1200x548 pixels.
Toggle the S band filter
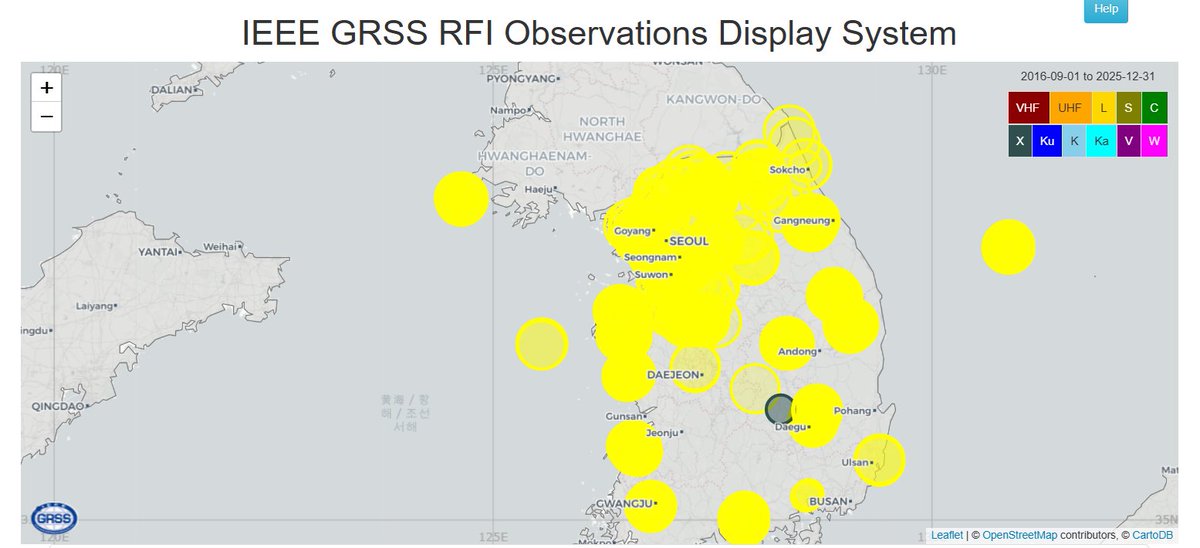coord(1129,108)
